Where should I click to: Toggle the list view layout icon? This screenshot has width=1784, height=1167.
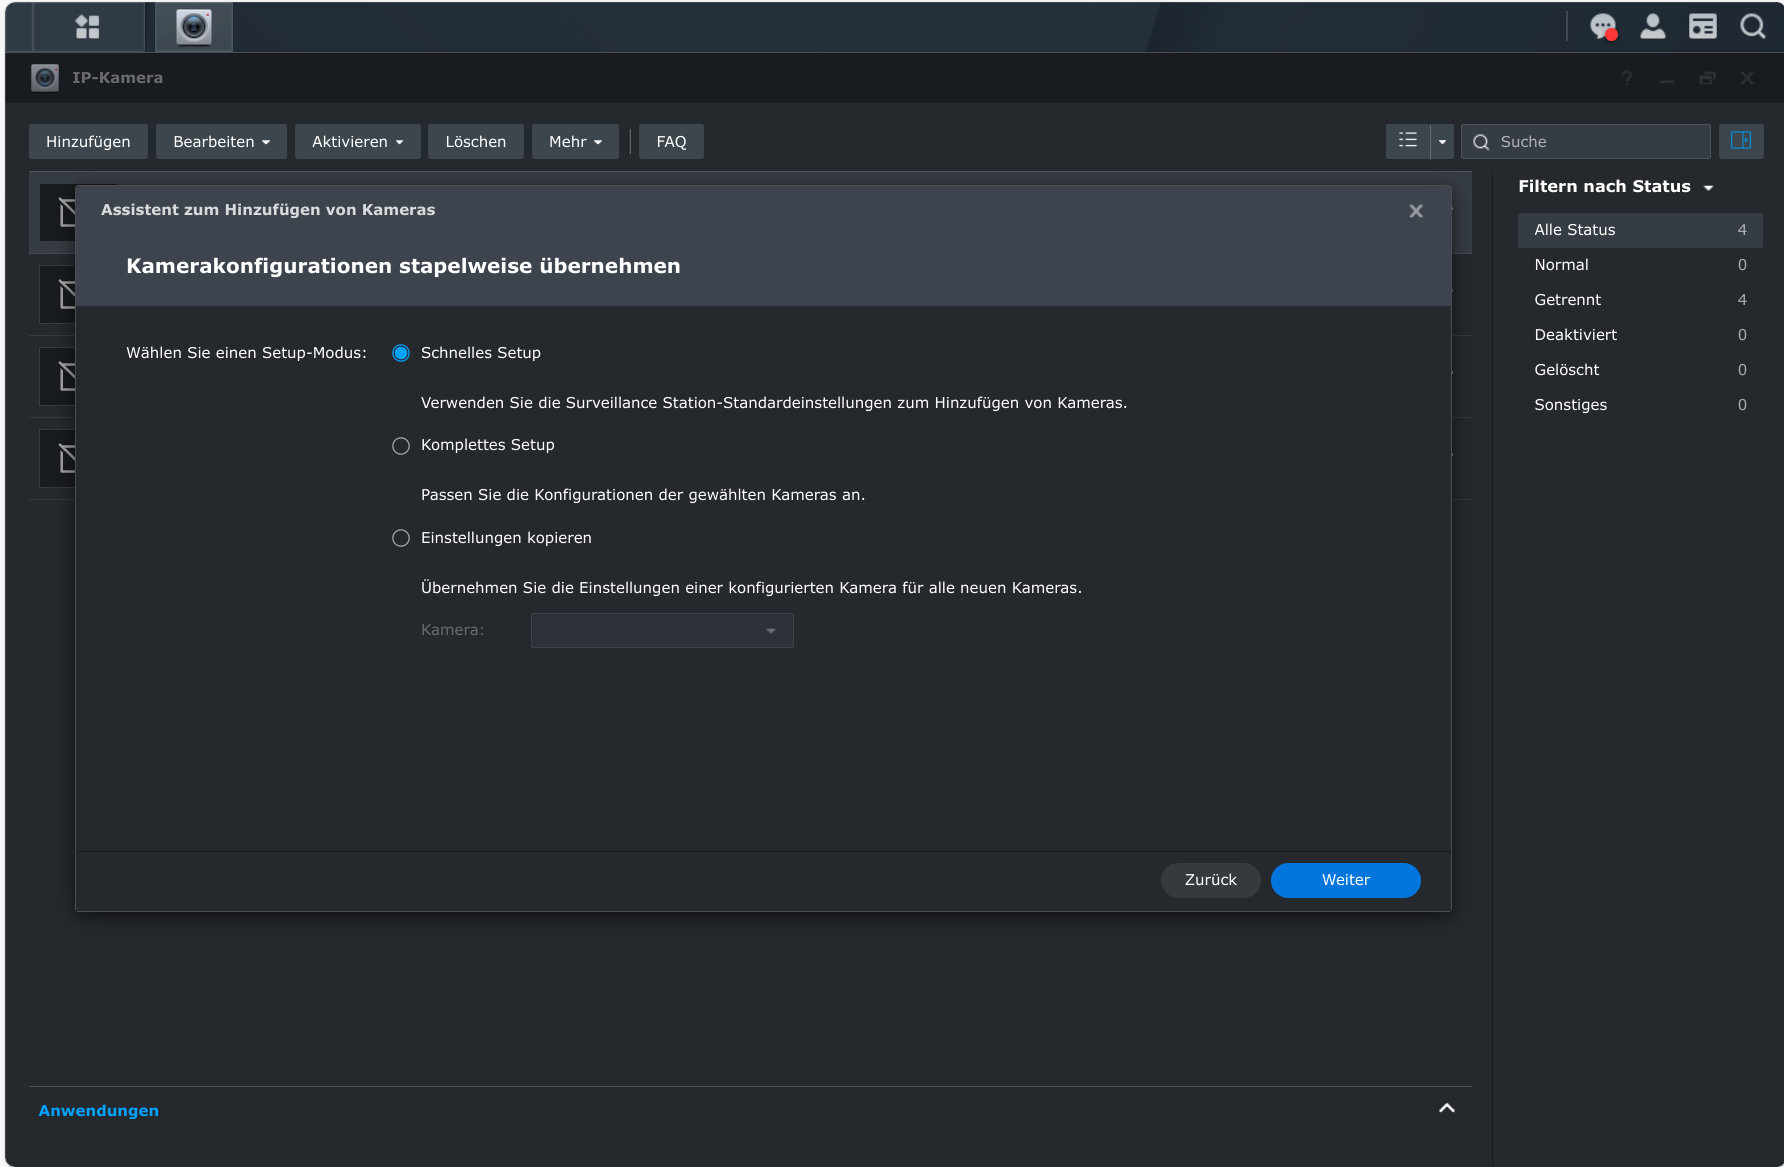tap(1408, 141)
